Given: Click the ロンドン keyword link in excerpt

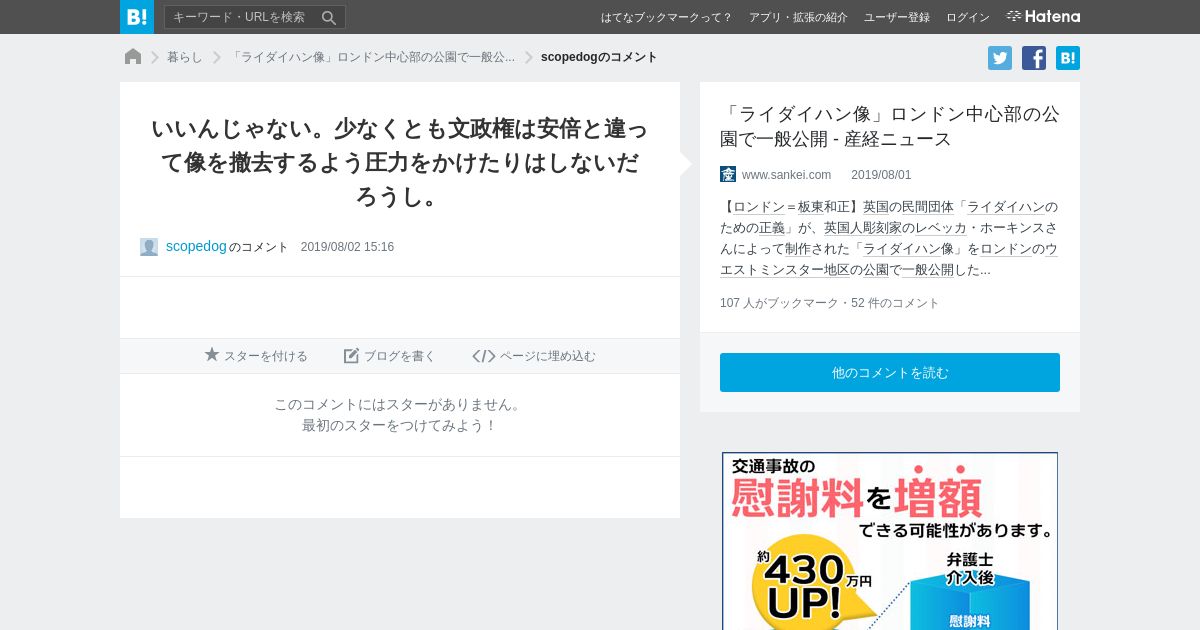Looking at the screenshot, I should pyautogui.click(x=759, y=207).
